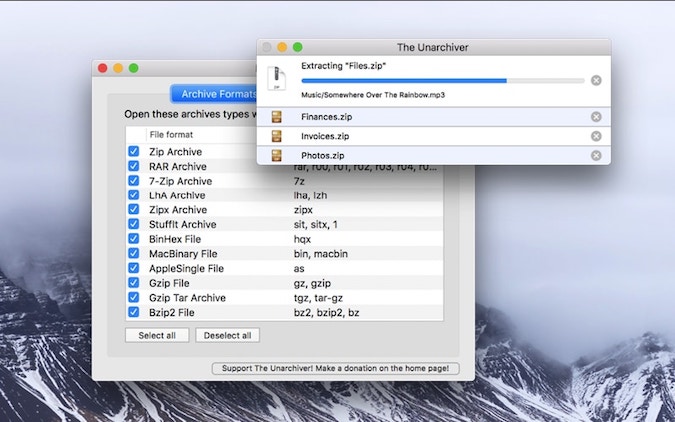Remove Invoices.zip from the extraction queue
This screenshot has width=675, height=422.
pyautogui.click(x=596, y=136)
